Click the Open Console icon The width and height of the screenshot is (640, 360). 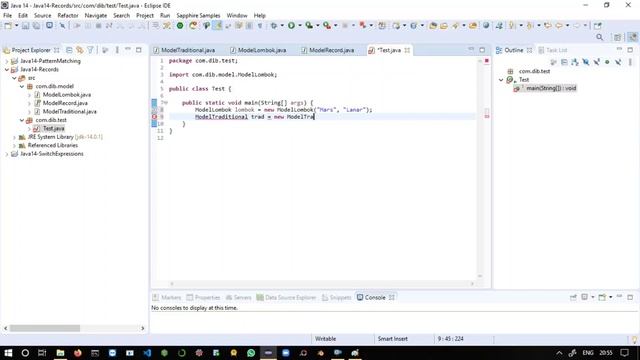click(602, 297)
